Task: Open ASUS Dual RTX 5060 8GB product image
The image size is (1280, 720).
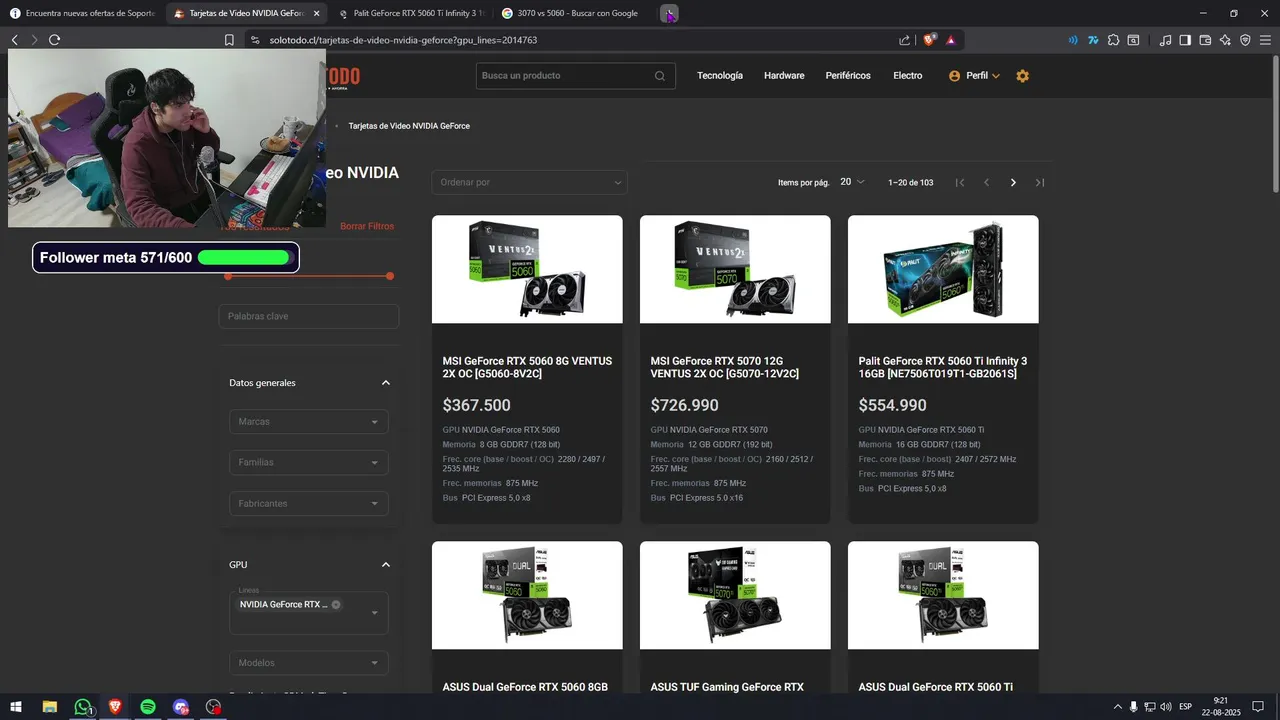Action: (x=527, y=595)
